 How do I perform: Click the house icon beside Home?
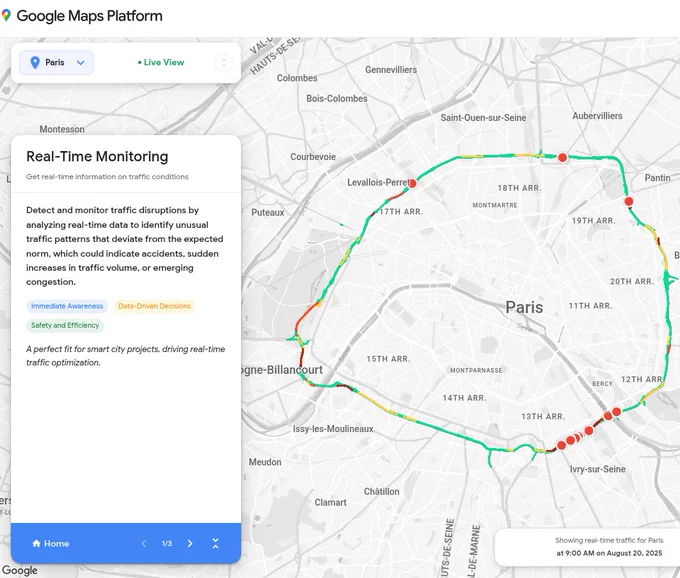(x=36, y=543)
